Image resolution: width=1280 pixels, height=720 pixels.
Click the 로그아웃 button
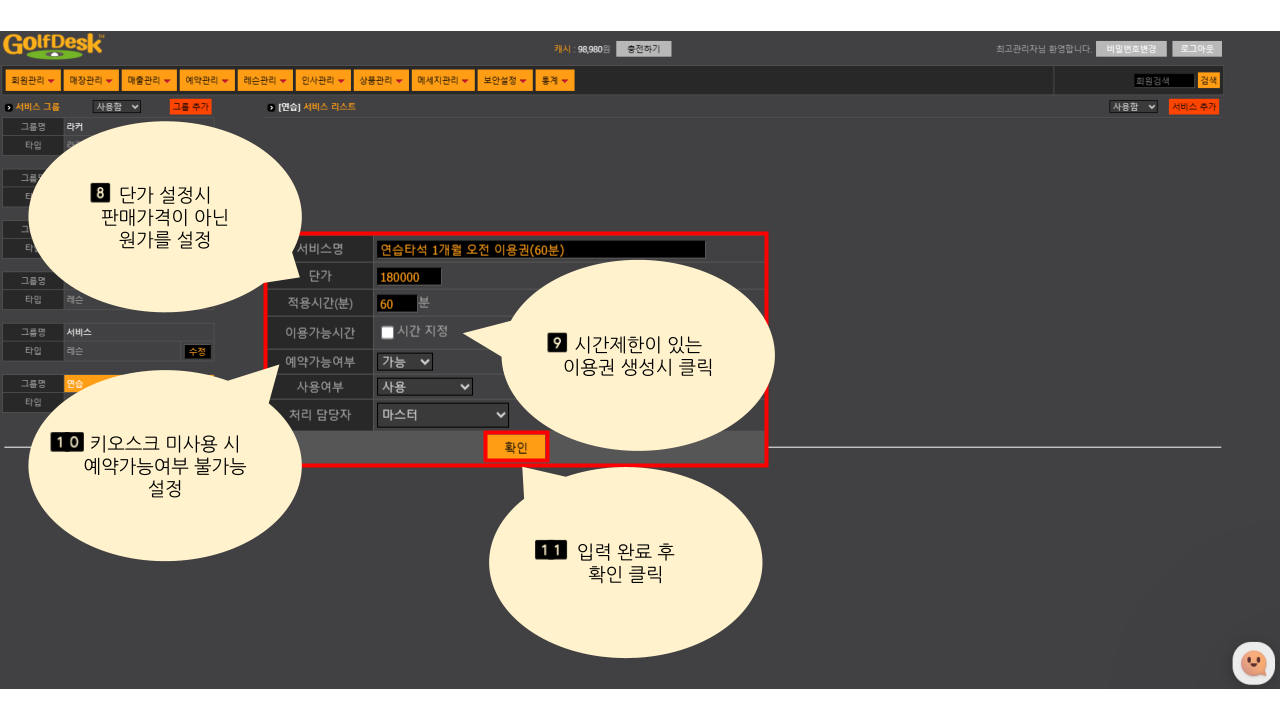(1196, 49)
